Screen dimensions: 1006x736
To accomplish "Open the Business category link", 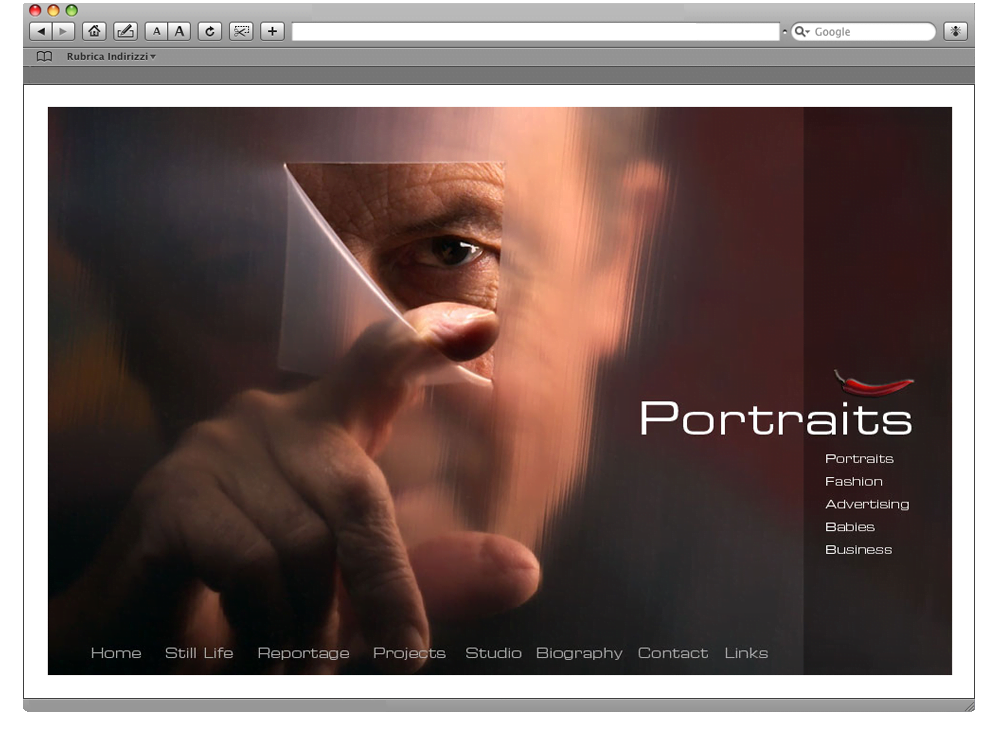I will [858, 550].
